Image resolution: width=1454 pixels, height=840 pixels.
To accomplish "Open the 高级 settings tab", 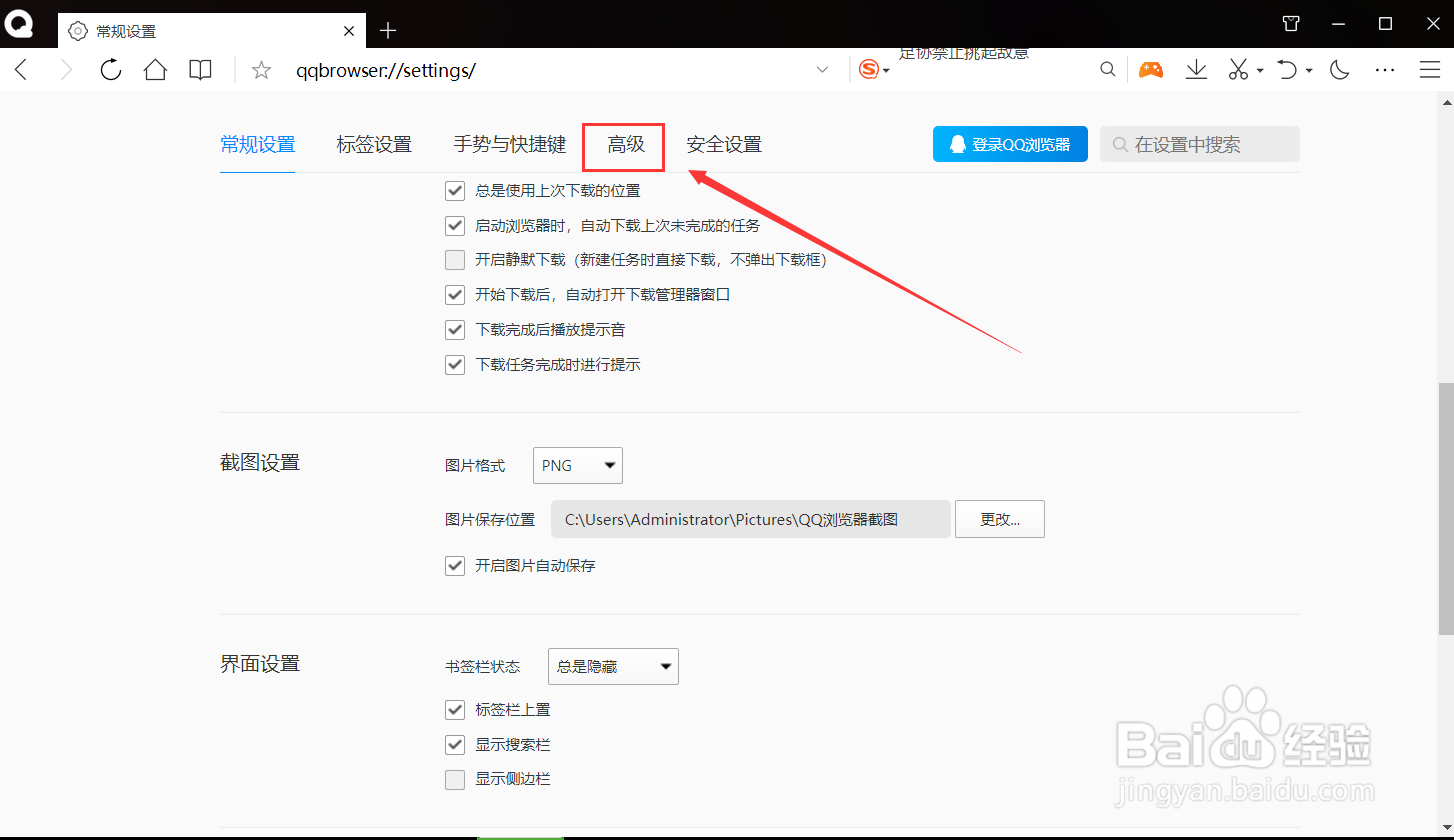I will pyautogui.click(x=626, y=145).
